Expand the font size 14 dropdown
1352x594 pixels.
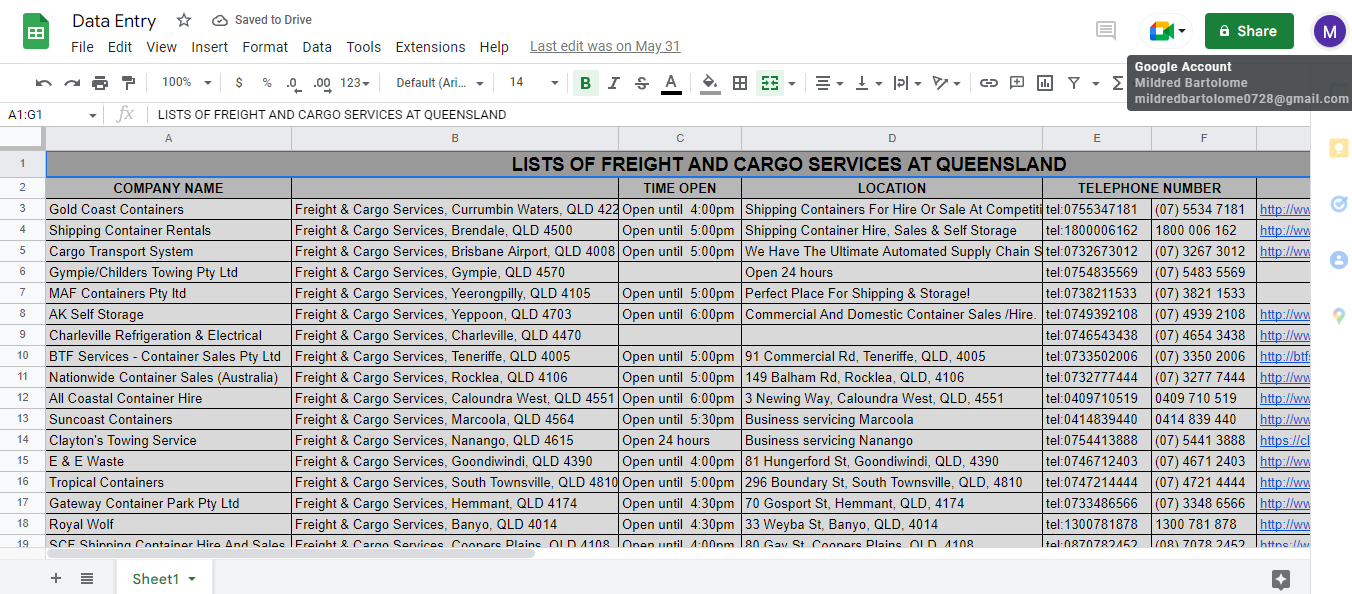pos(531,83)
